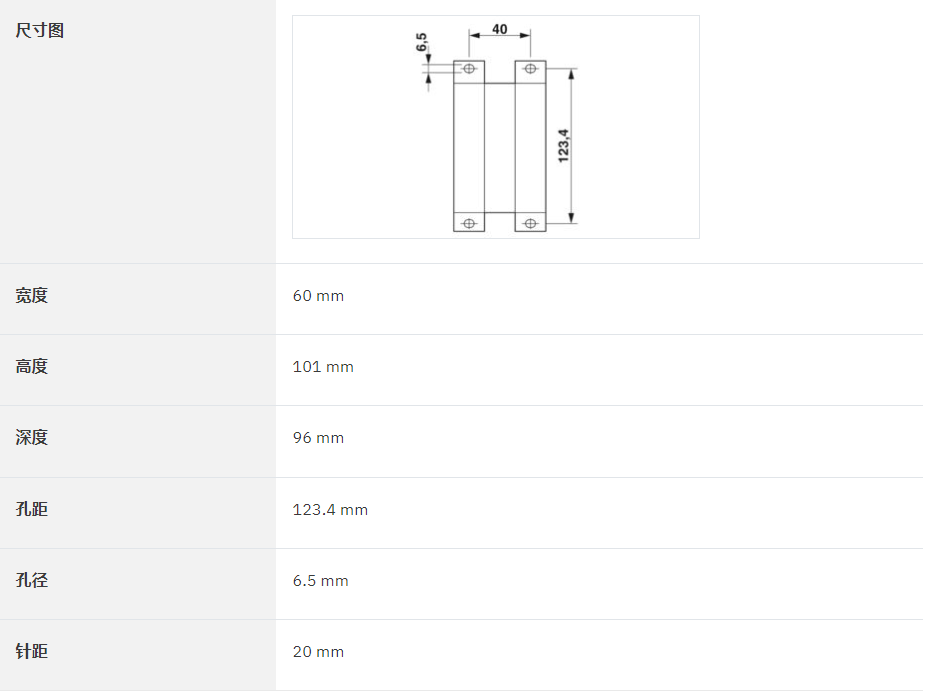Click the 深度 label
This screenshot has height=691, width=925.
31,437
